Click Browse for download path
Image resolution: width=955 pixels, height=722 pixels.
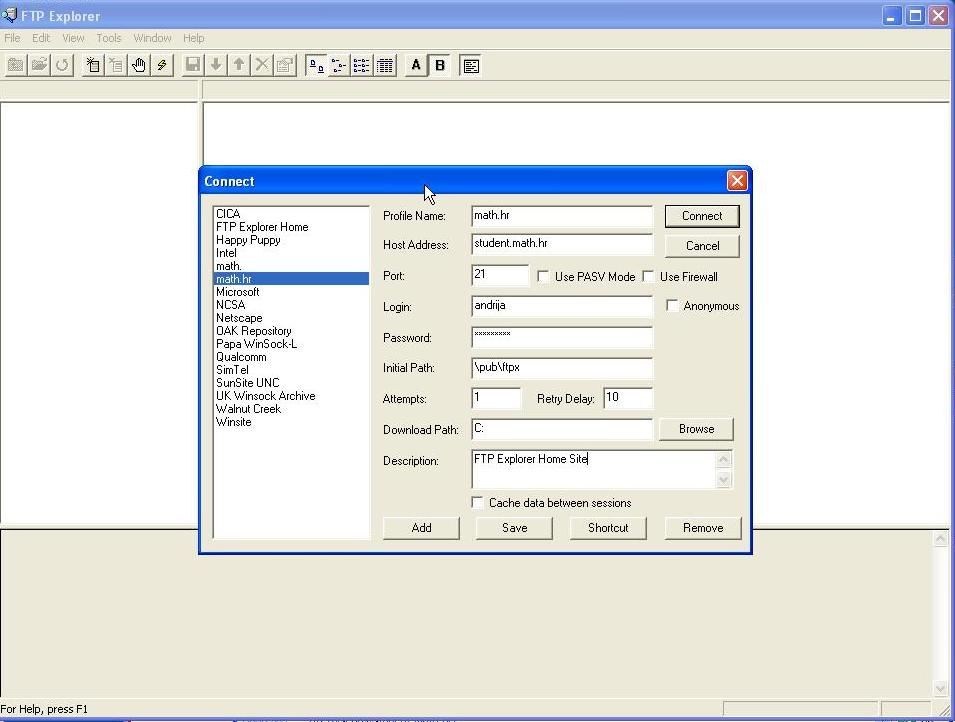tap(696, 429)
